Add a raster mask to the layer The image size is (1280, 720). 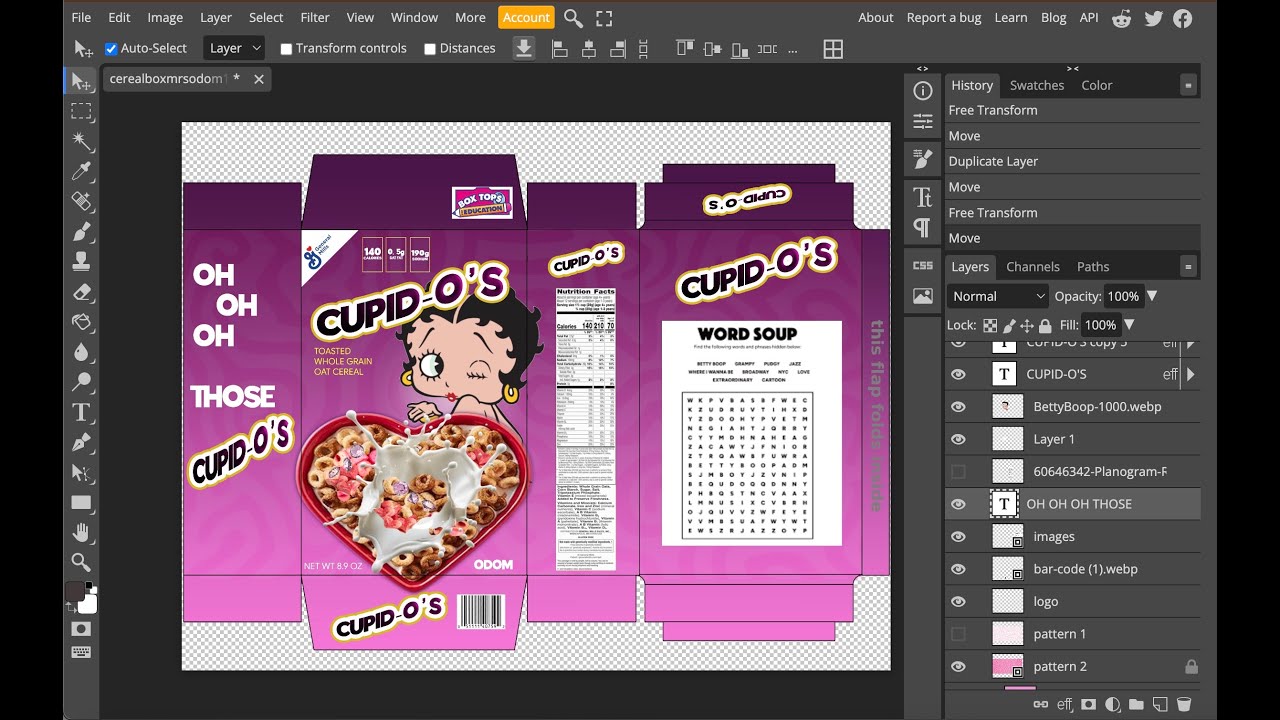pyautogui.click(x=1089, y=704)
